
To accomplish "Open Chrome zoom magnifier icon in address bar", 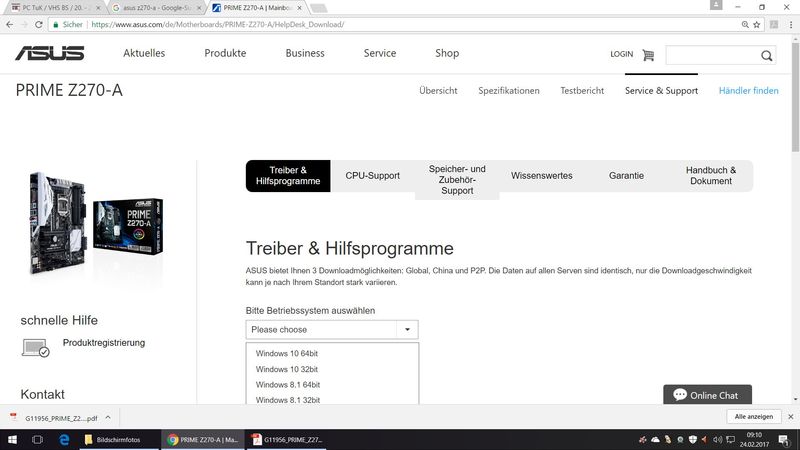I will click(x=745, y=24).
